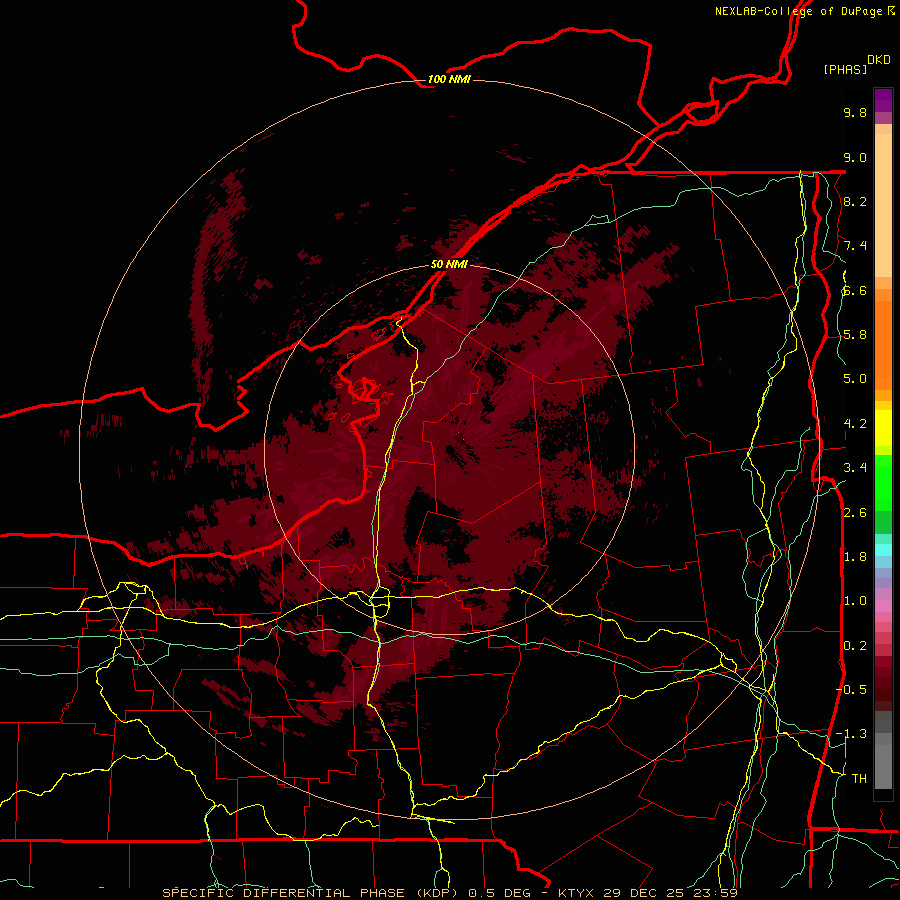Click the 1.0 legend value
900x900 pixels.
pos(855,601)
